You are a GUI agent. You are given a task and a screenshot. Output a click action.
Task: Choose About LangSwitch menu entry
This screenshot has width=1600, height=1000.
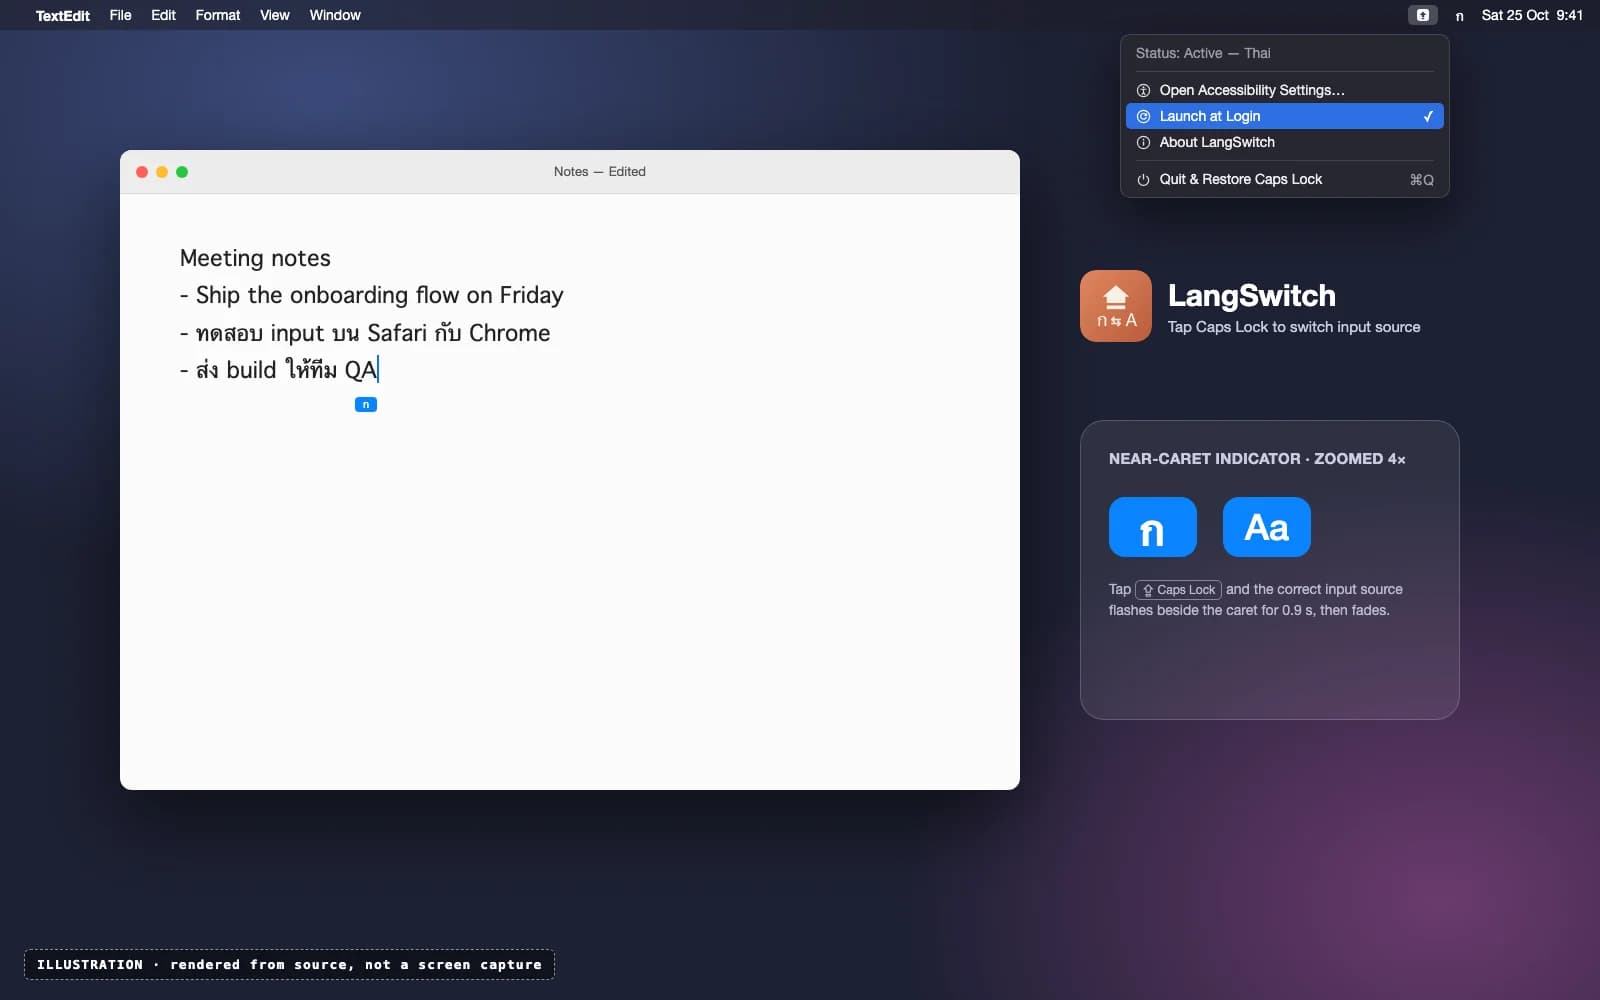[1285, 142]
